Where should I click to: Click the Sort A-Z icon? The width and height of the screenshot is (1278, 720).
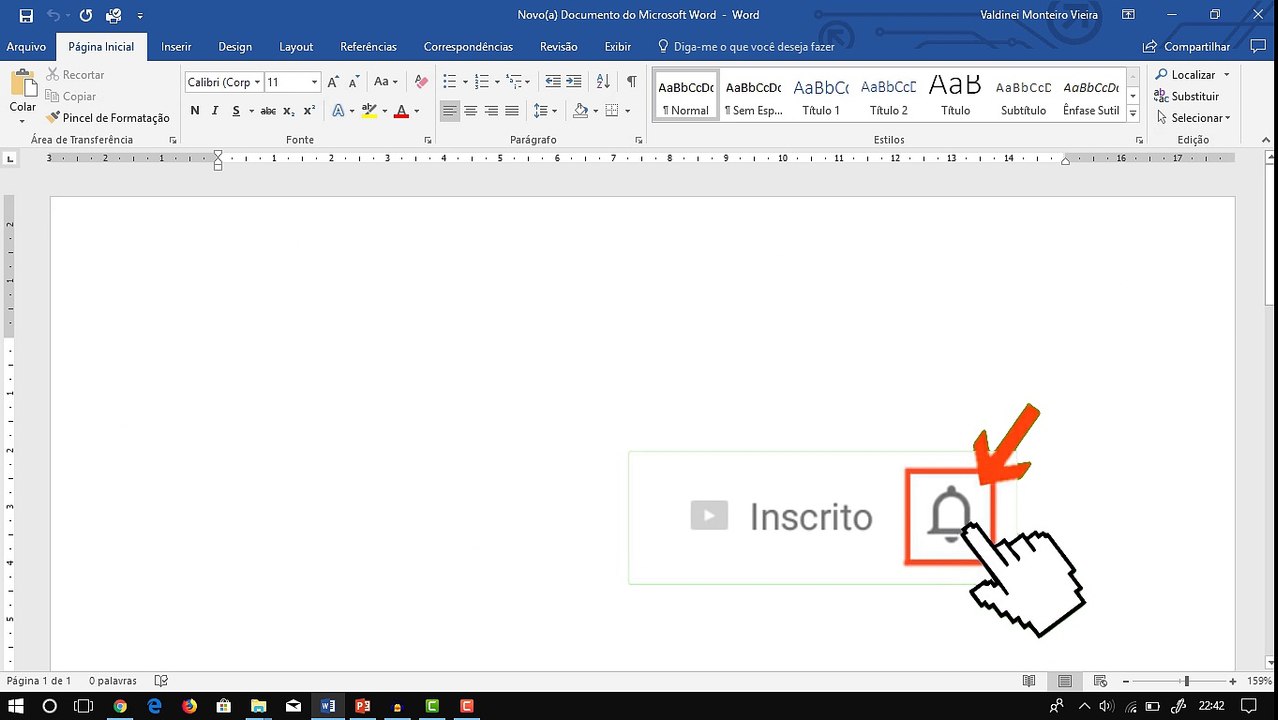(x=603, y=82)
